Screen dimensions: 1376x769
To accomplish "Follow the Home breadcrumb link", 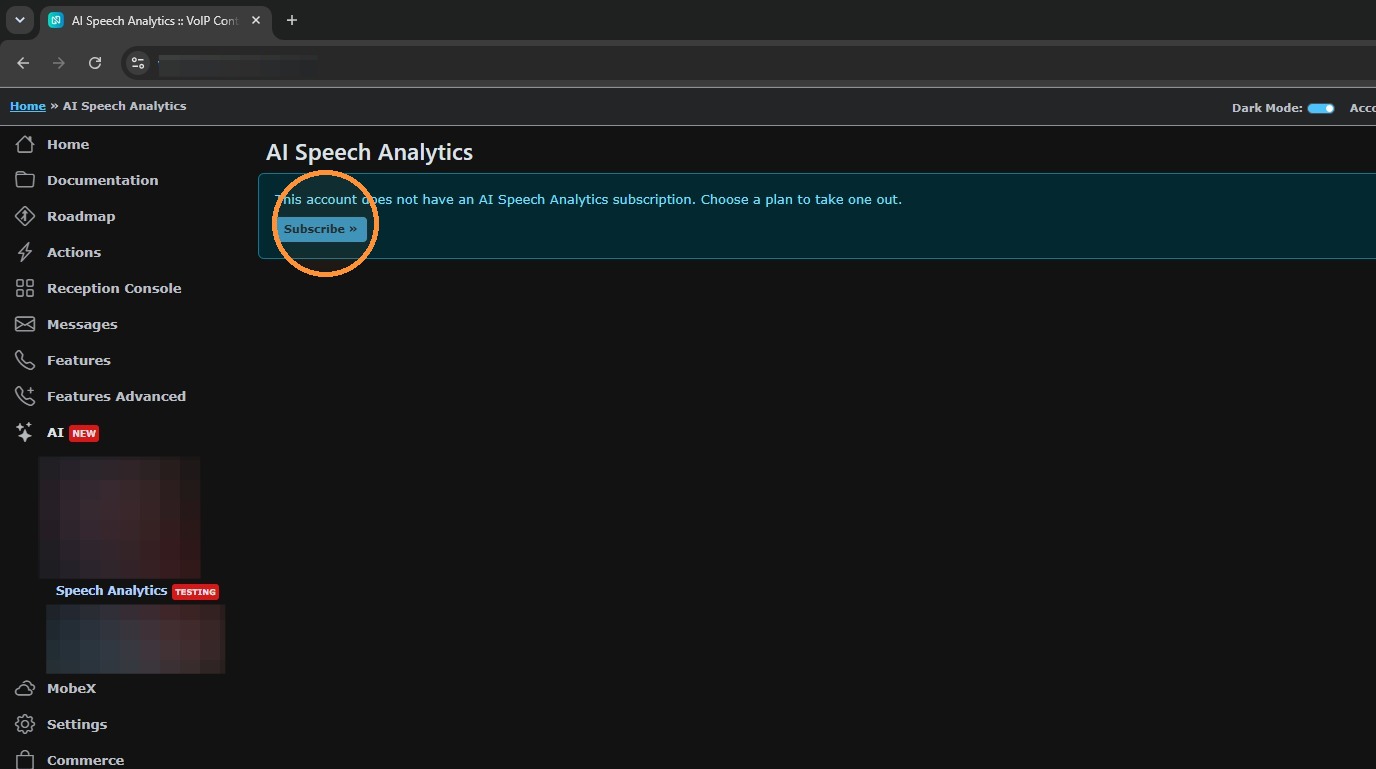I will tap(28, 106).
